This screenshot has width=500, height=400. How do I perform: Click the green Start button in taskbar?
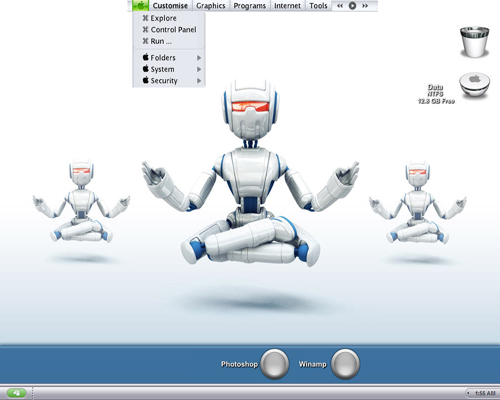tap(16, 393)
